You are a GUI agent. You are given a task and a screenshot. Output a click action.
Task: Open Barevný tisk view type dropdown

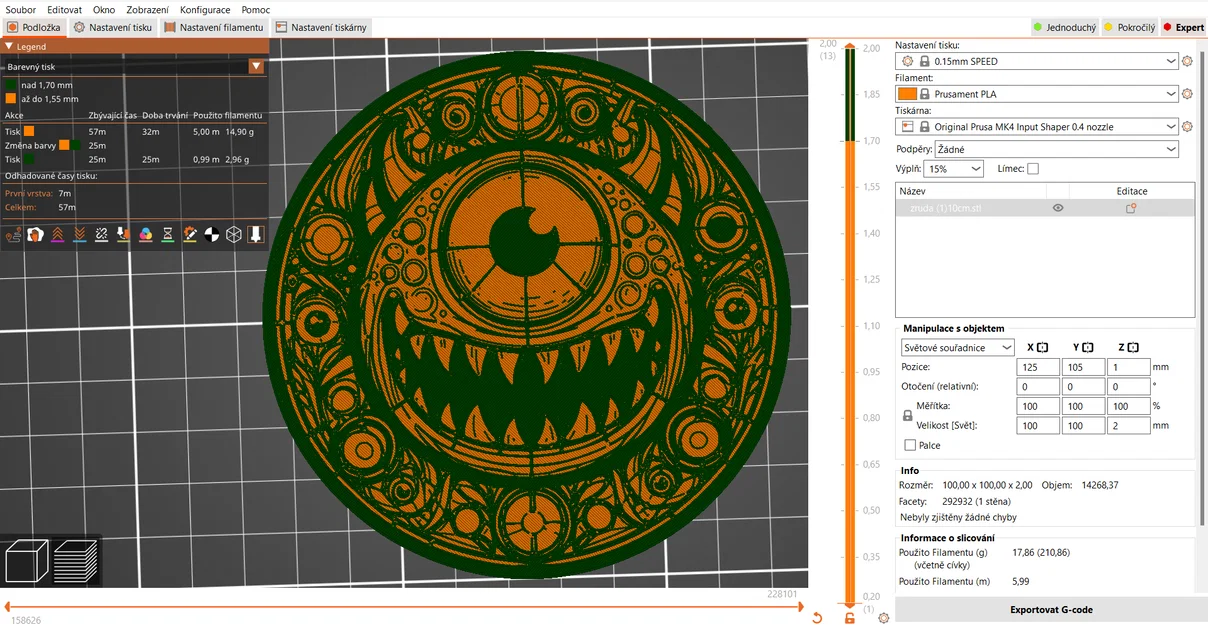tap(257, 66)
